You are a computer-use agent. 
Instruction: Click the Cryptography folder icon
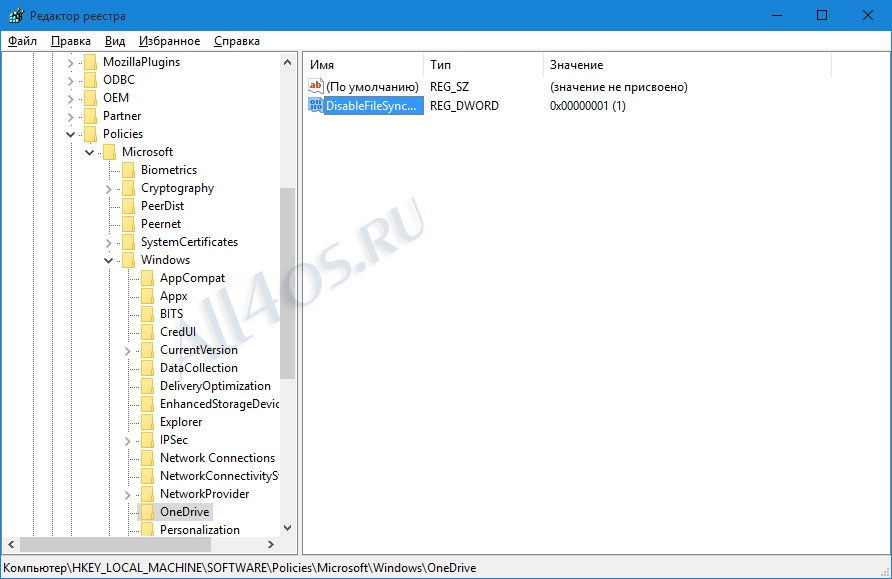pos(129,188)
